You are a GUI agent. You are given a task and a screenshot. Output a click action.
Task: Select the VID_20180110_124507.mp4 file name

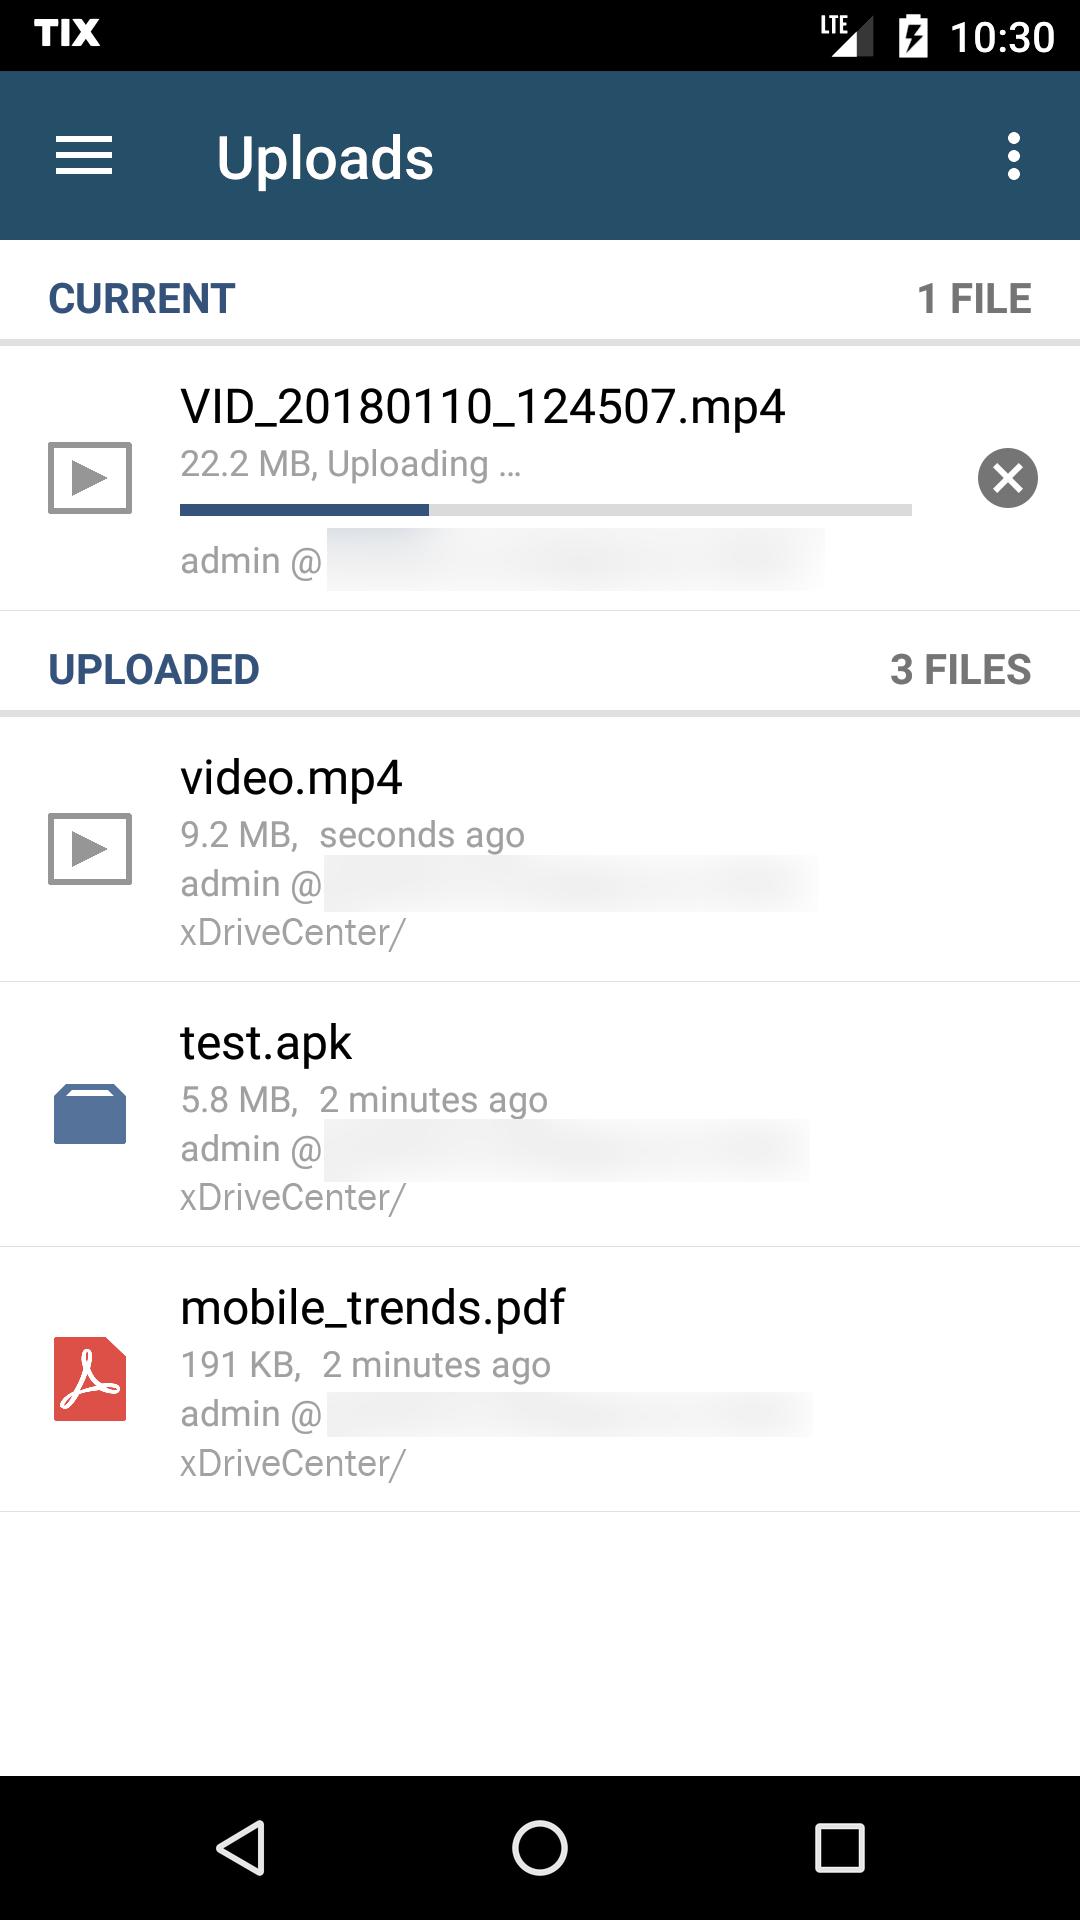click(483, 407)
